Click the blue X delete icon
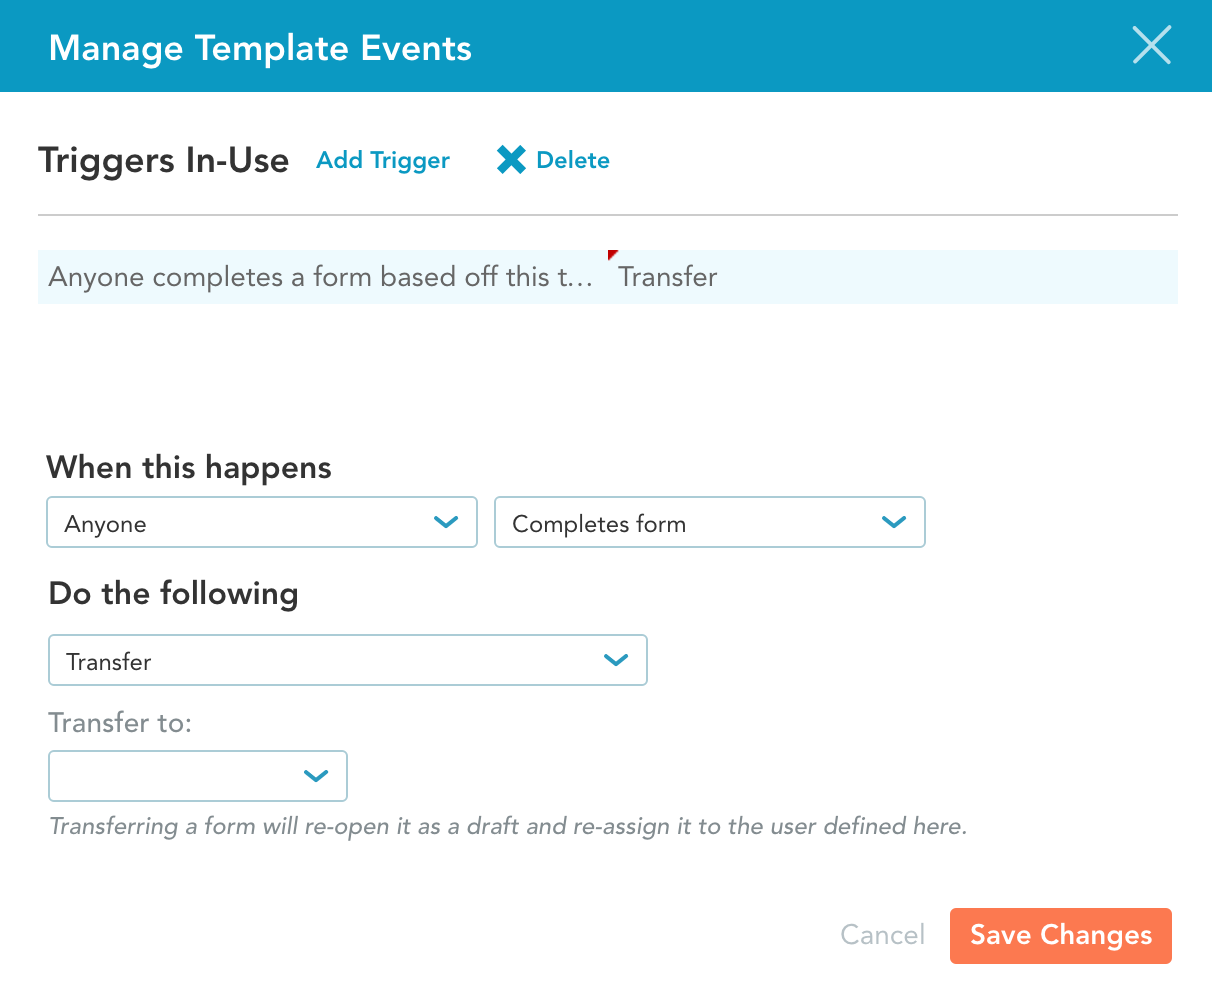Screen dimensions: 1212x992 [x=511, y=160]
